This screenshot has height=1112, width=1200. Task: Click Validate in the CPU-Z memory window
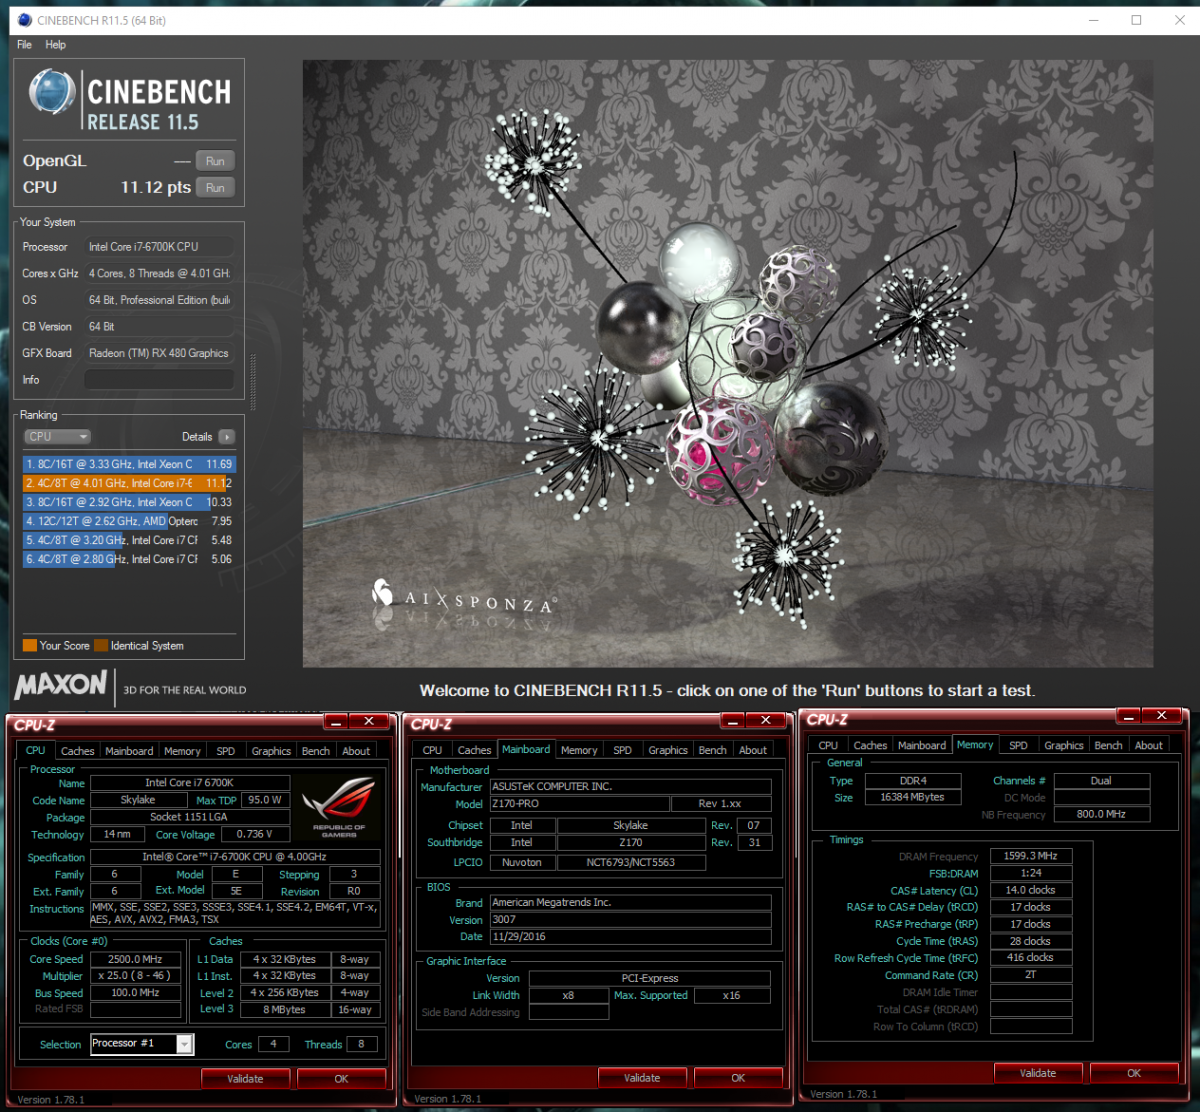(x=1038, y=1073)
